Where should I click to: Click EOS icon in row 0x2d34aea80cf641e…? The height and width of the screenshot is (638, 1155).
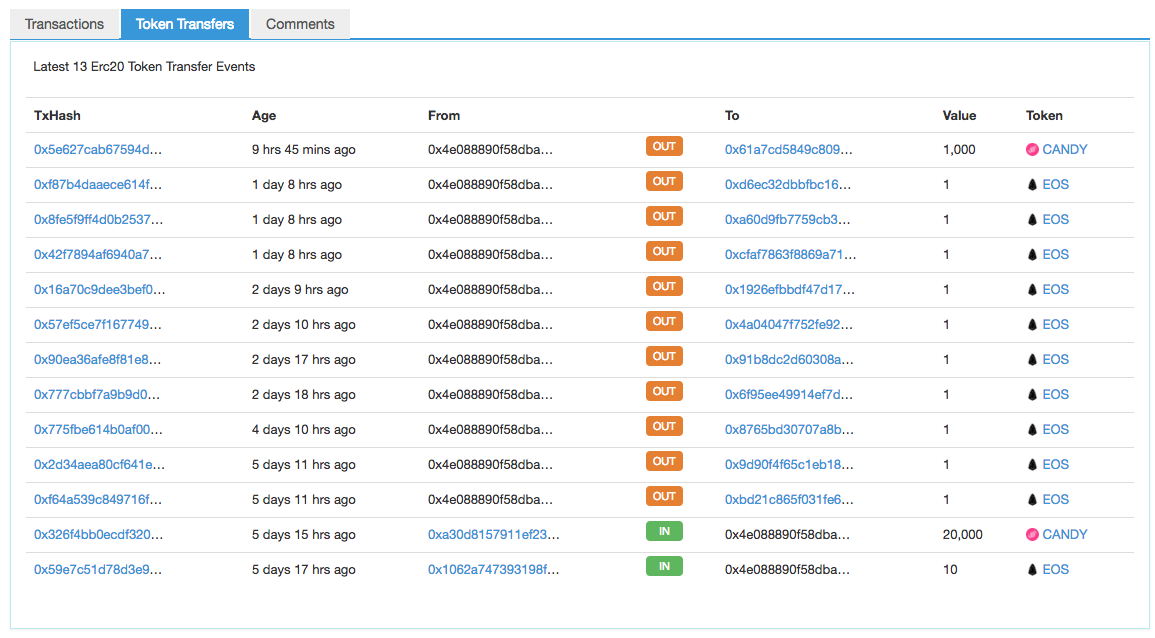coord(1032,465)
